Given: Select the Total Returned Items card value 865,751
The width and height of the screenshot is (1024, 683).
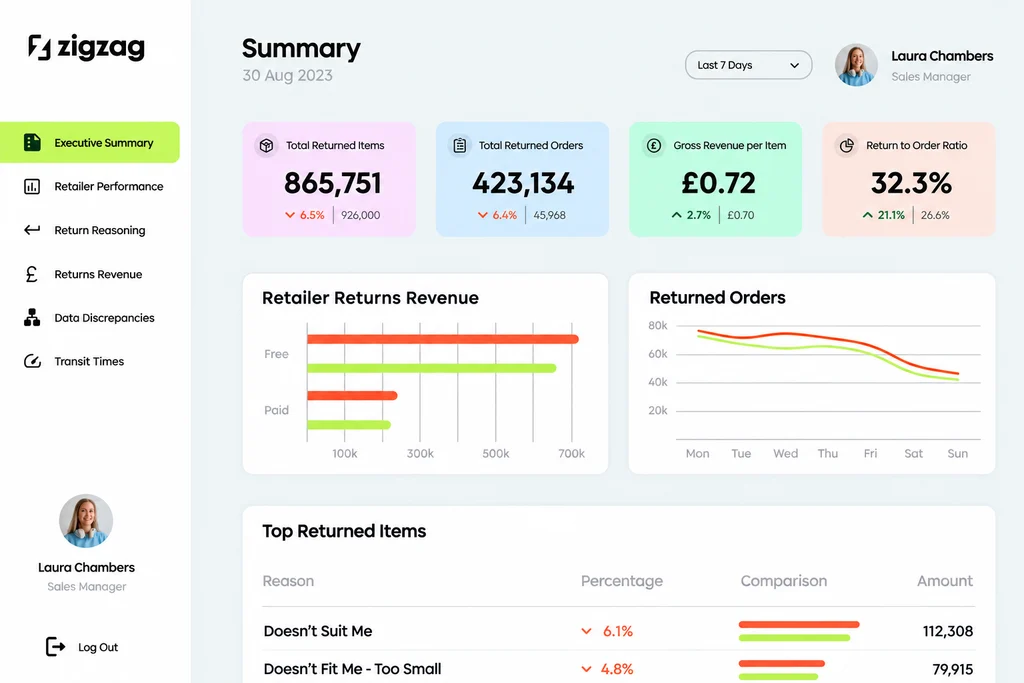Looking at the screenshot, I should pyautogui.click(x=332, y=183).
